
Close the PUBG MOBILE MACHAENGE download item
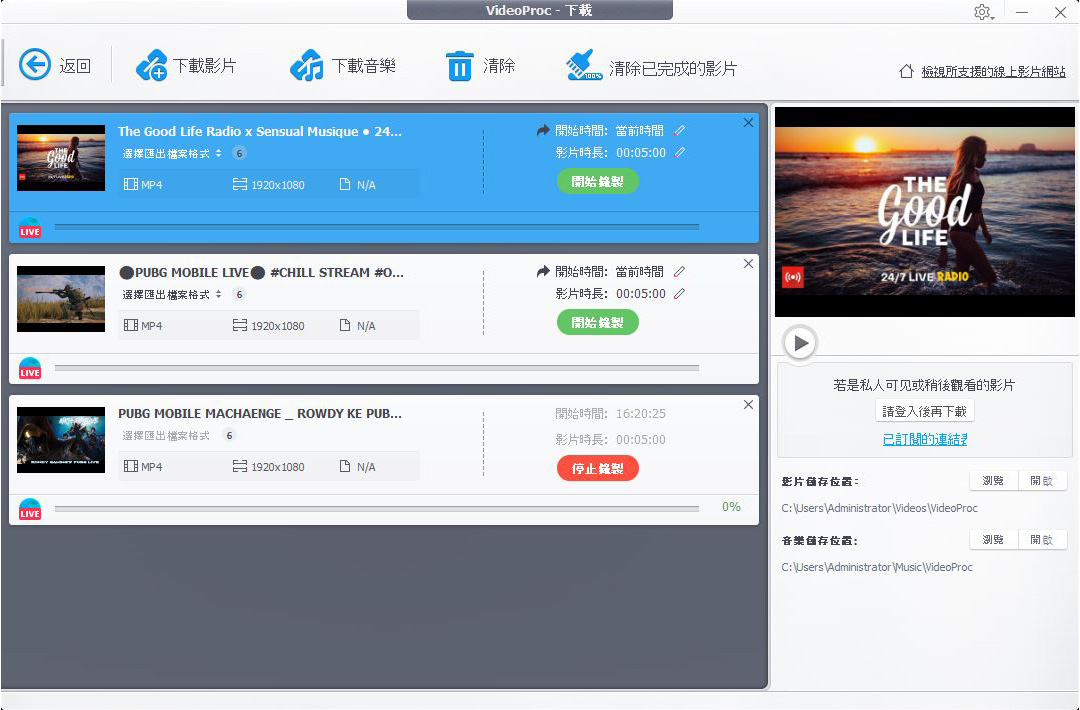pos(748,405)
